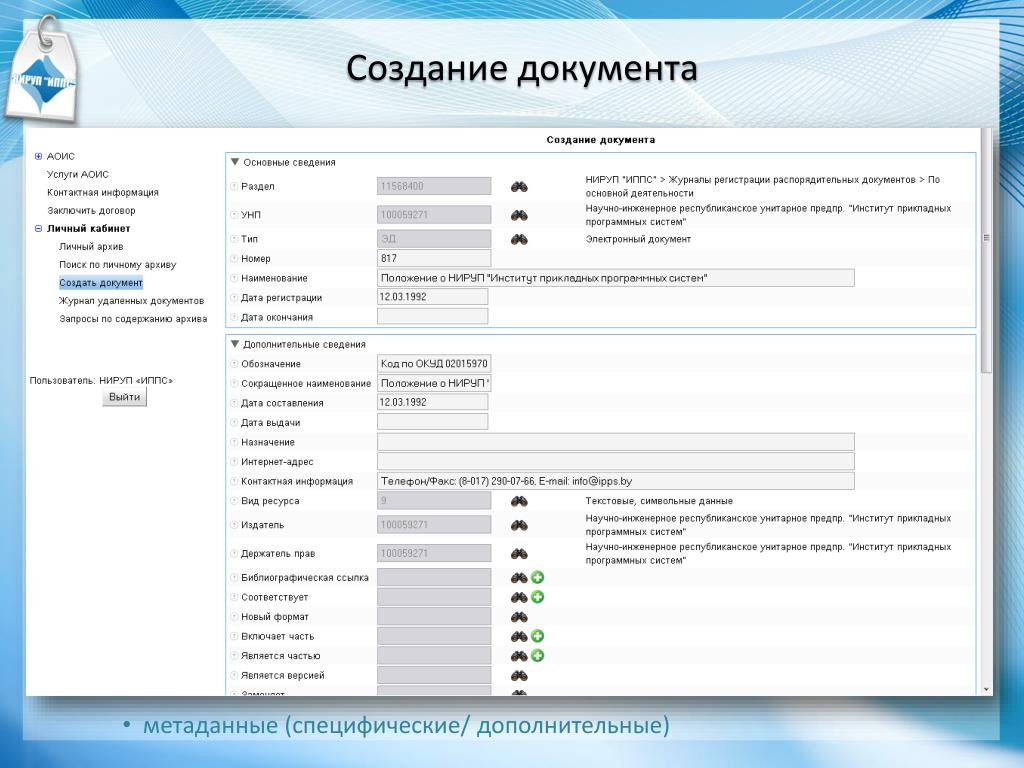This screenshot has width=1024, height=768.
Task: Open Контактная информация menu item
Action: point(103,193)
